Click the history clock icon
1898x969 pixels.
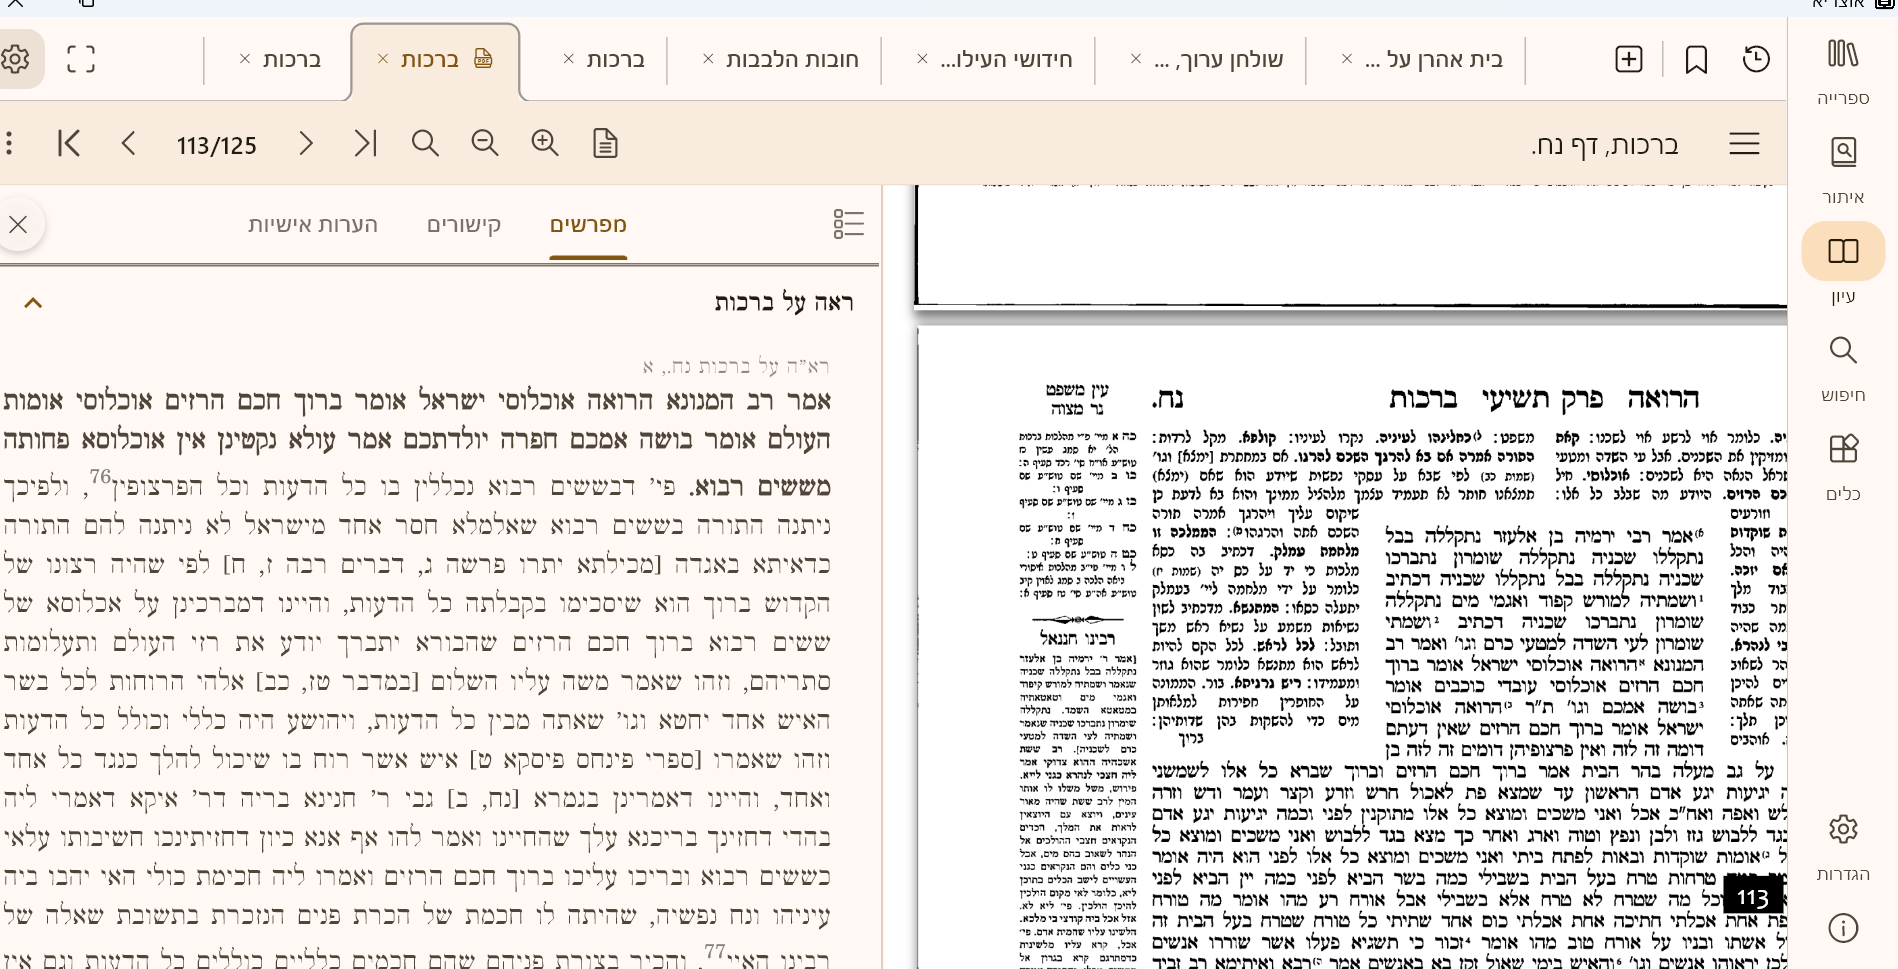point(1756,60)
